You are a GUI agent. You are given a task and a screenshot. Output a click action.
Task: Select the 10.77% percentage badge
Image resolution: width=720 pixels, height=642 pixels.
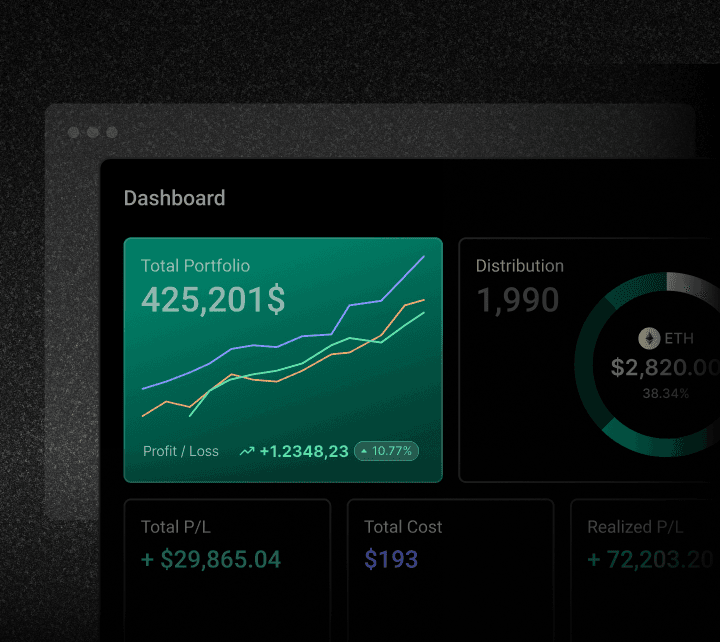386,451
